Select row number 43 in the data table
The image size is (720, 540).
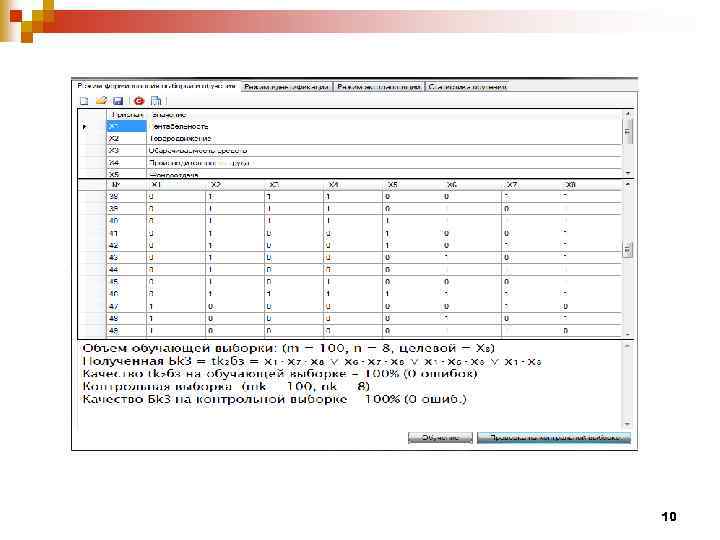[350, 258]
